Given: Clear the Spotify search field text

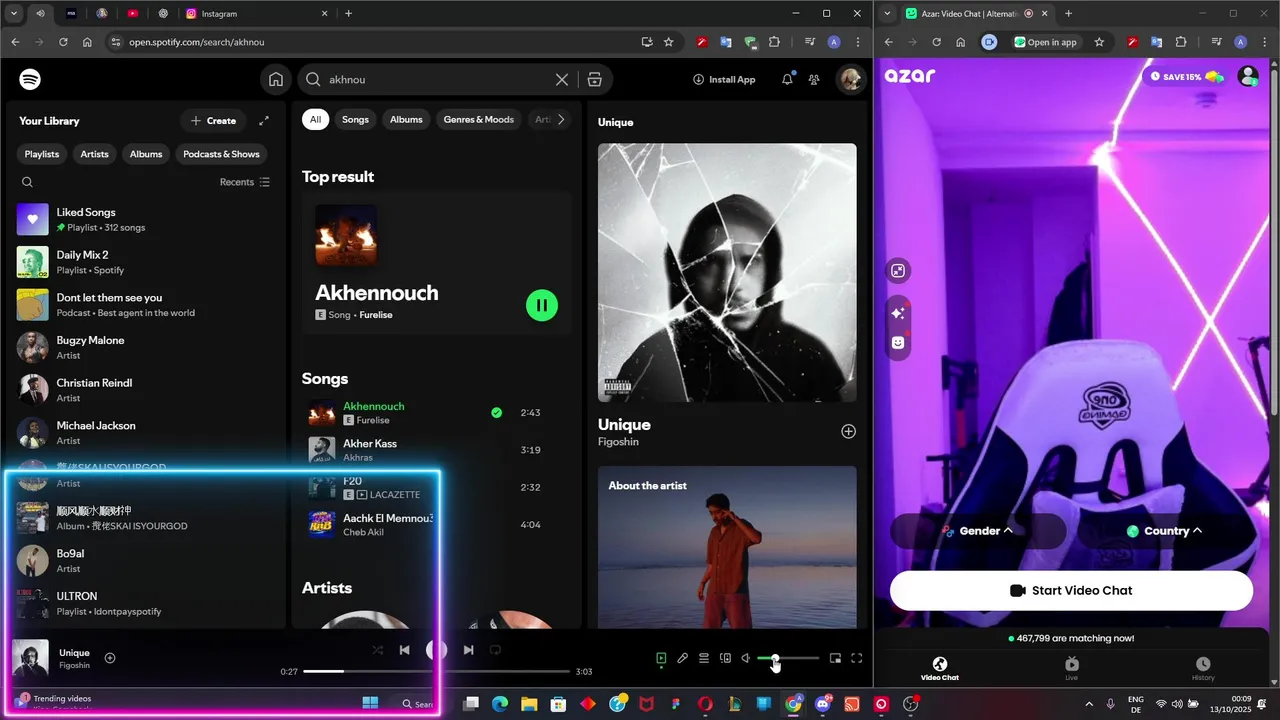Looking at the screenshot, I should point(562,80).
